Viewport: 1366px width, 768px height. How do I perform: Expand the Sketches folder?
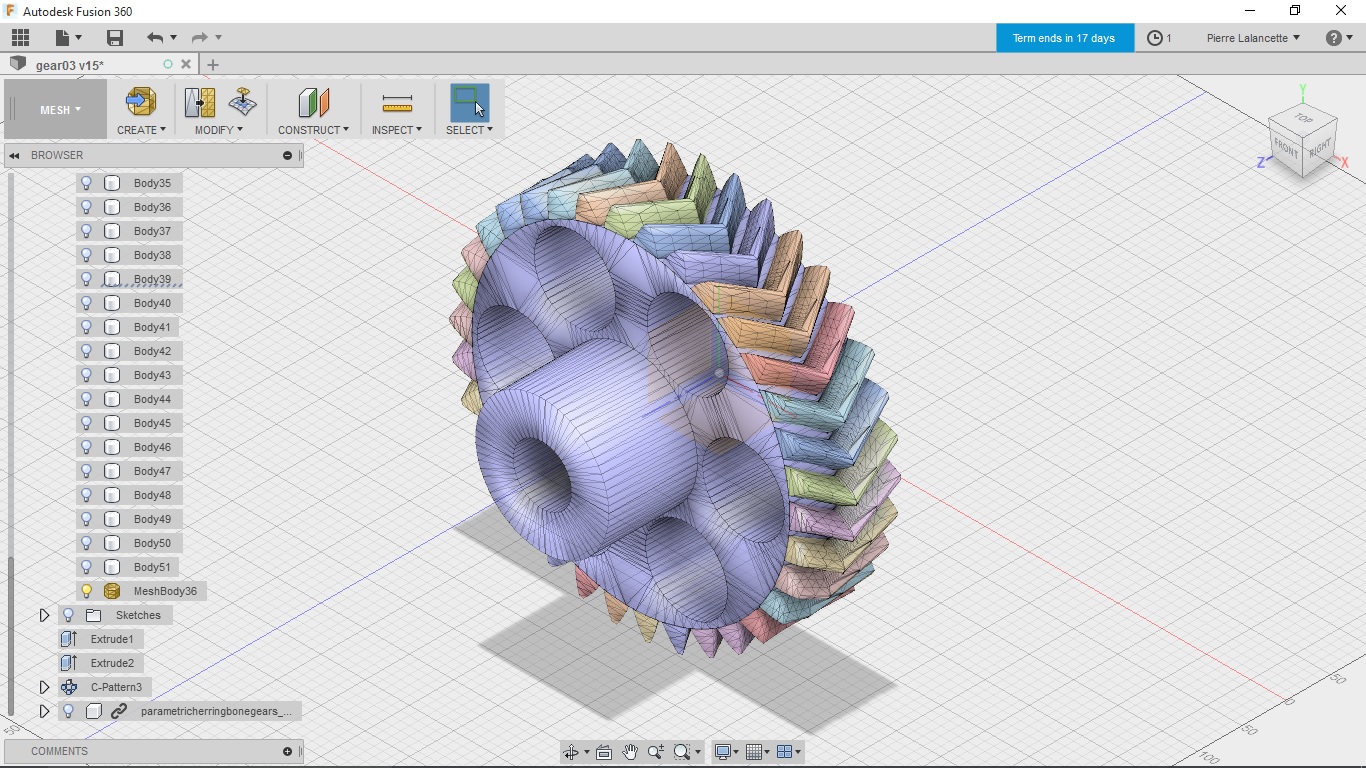point(44,615)
